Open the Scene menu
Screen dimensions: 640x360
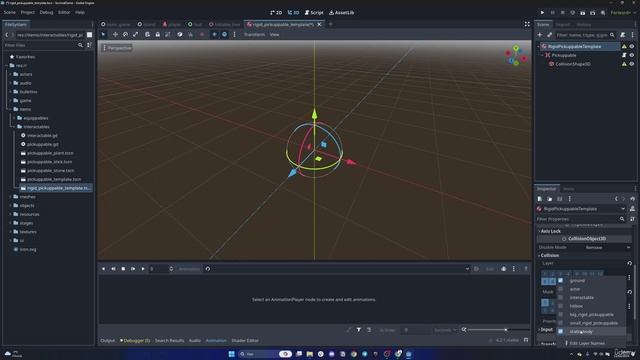(x=10, y=13)
